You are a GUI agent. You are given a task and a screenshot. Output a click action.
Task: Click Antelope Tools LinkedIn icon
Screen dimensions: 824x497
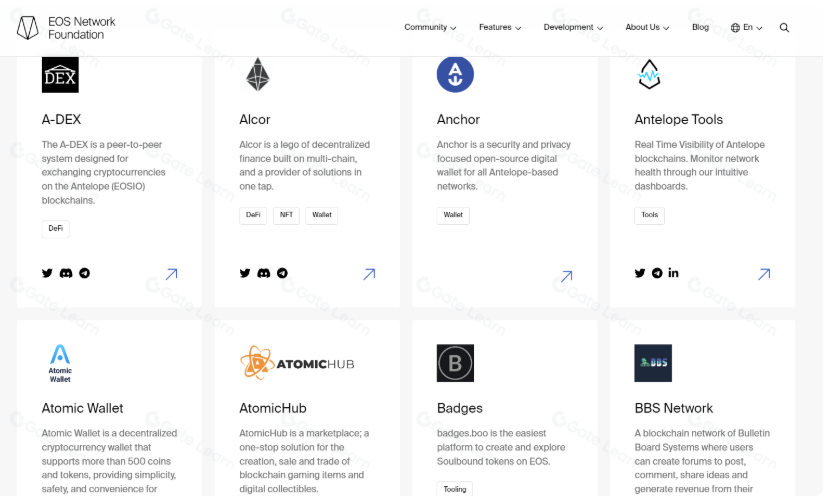[x=673, y=273]
